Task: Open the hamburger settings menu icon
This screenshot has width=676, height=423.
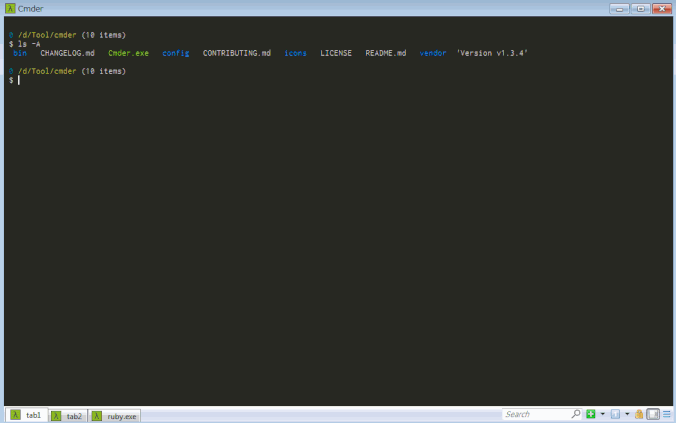Action: pyautogui.click(x=667, y=414)
